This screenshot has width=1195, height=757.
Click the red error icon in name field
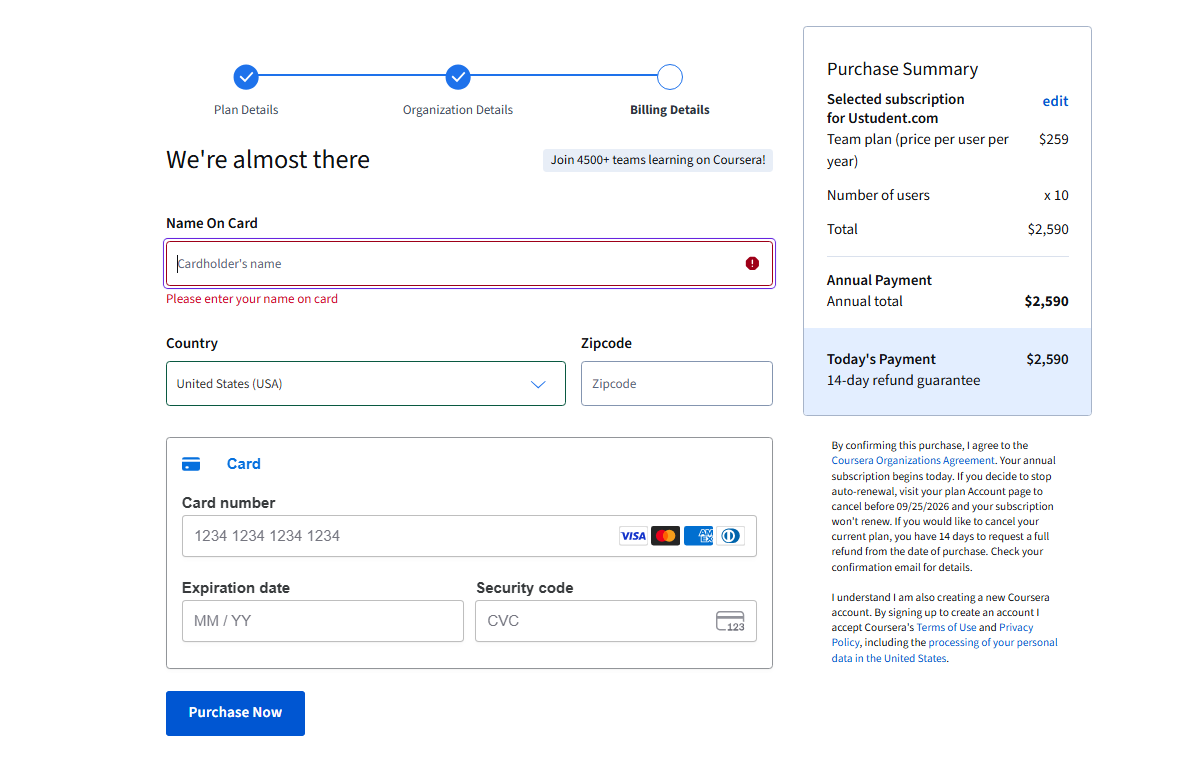tap(752, 264)
